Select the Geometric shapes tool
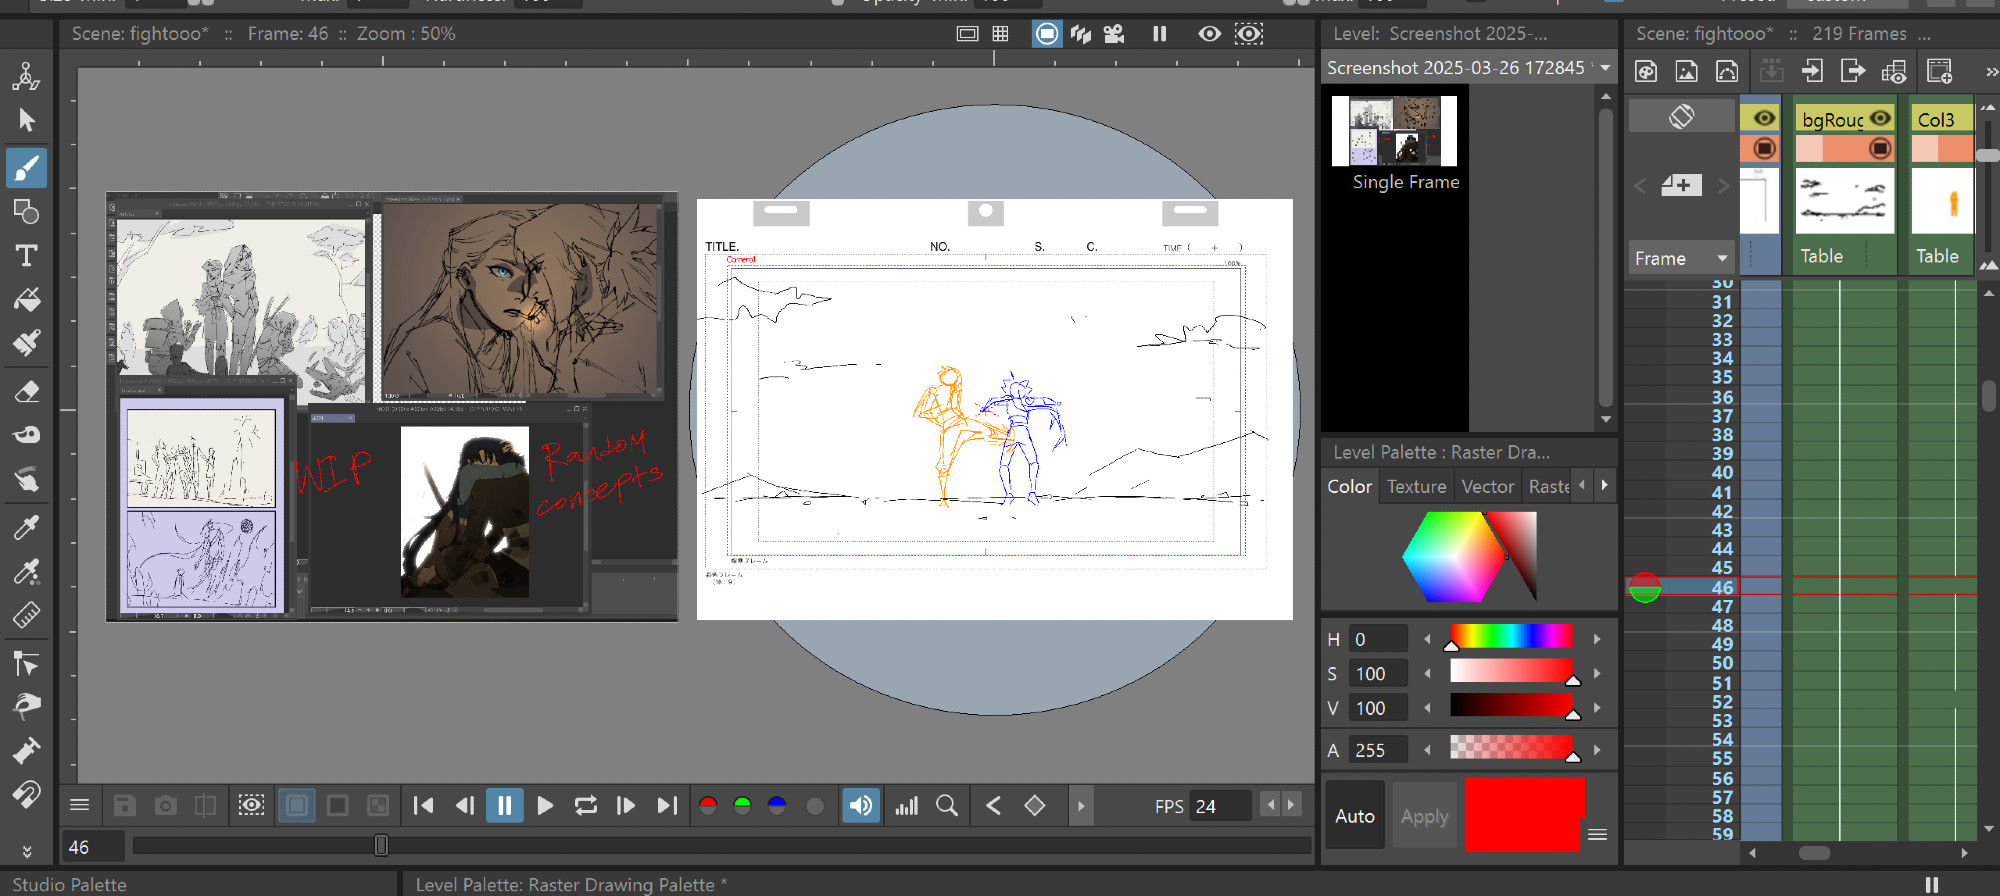The image size is (2000, 896). pyautogui.click(x=26, y=211)
